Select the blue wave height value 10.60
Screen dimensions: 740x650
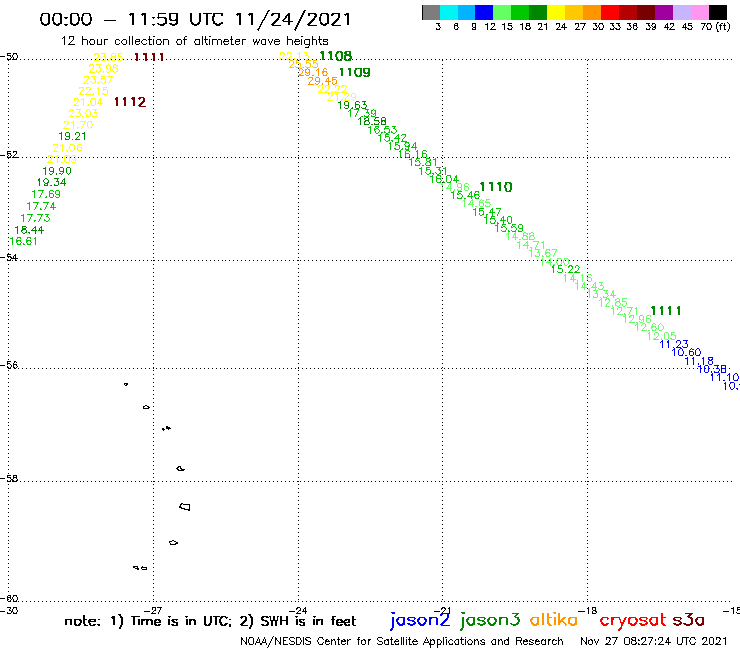pos(686,353)
